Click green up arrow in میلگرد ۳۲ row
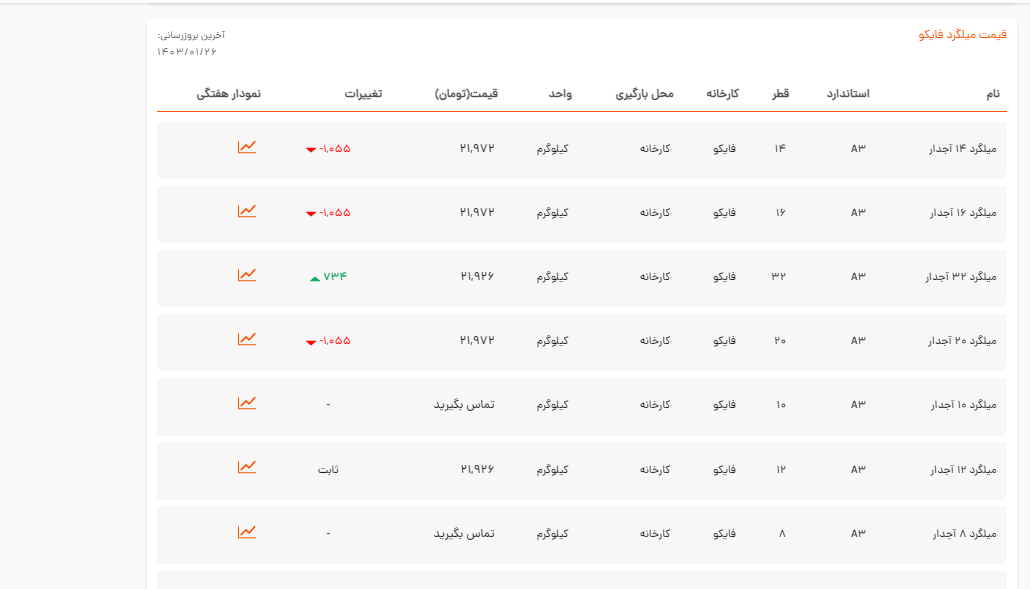Screen dimensions: 1030x589 click(315, 278)
